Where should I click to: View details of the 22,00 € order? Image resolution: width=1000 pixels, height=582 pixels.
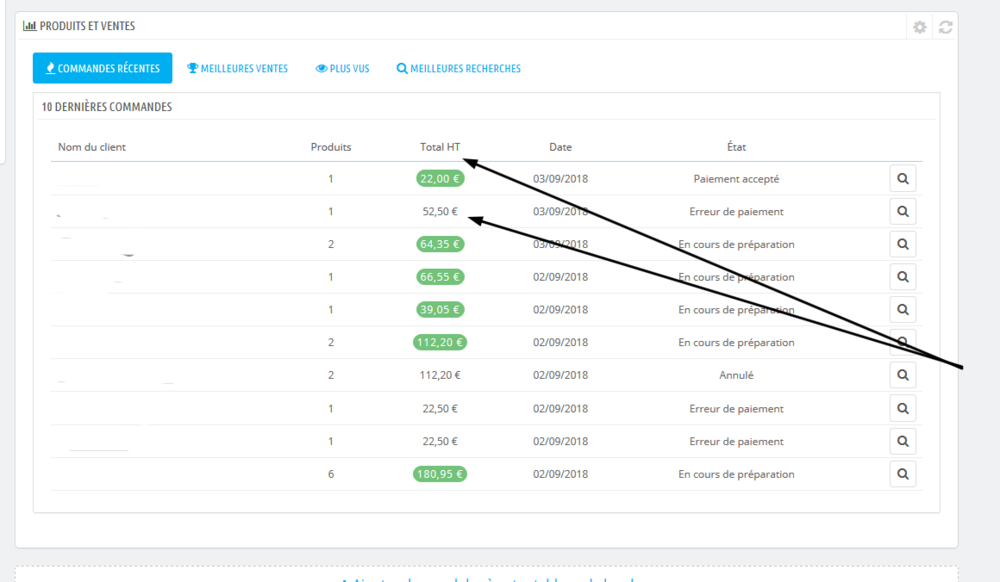tap(903, 179)
